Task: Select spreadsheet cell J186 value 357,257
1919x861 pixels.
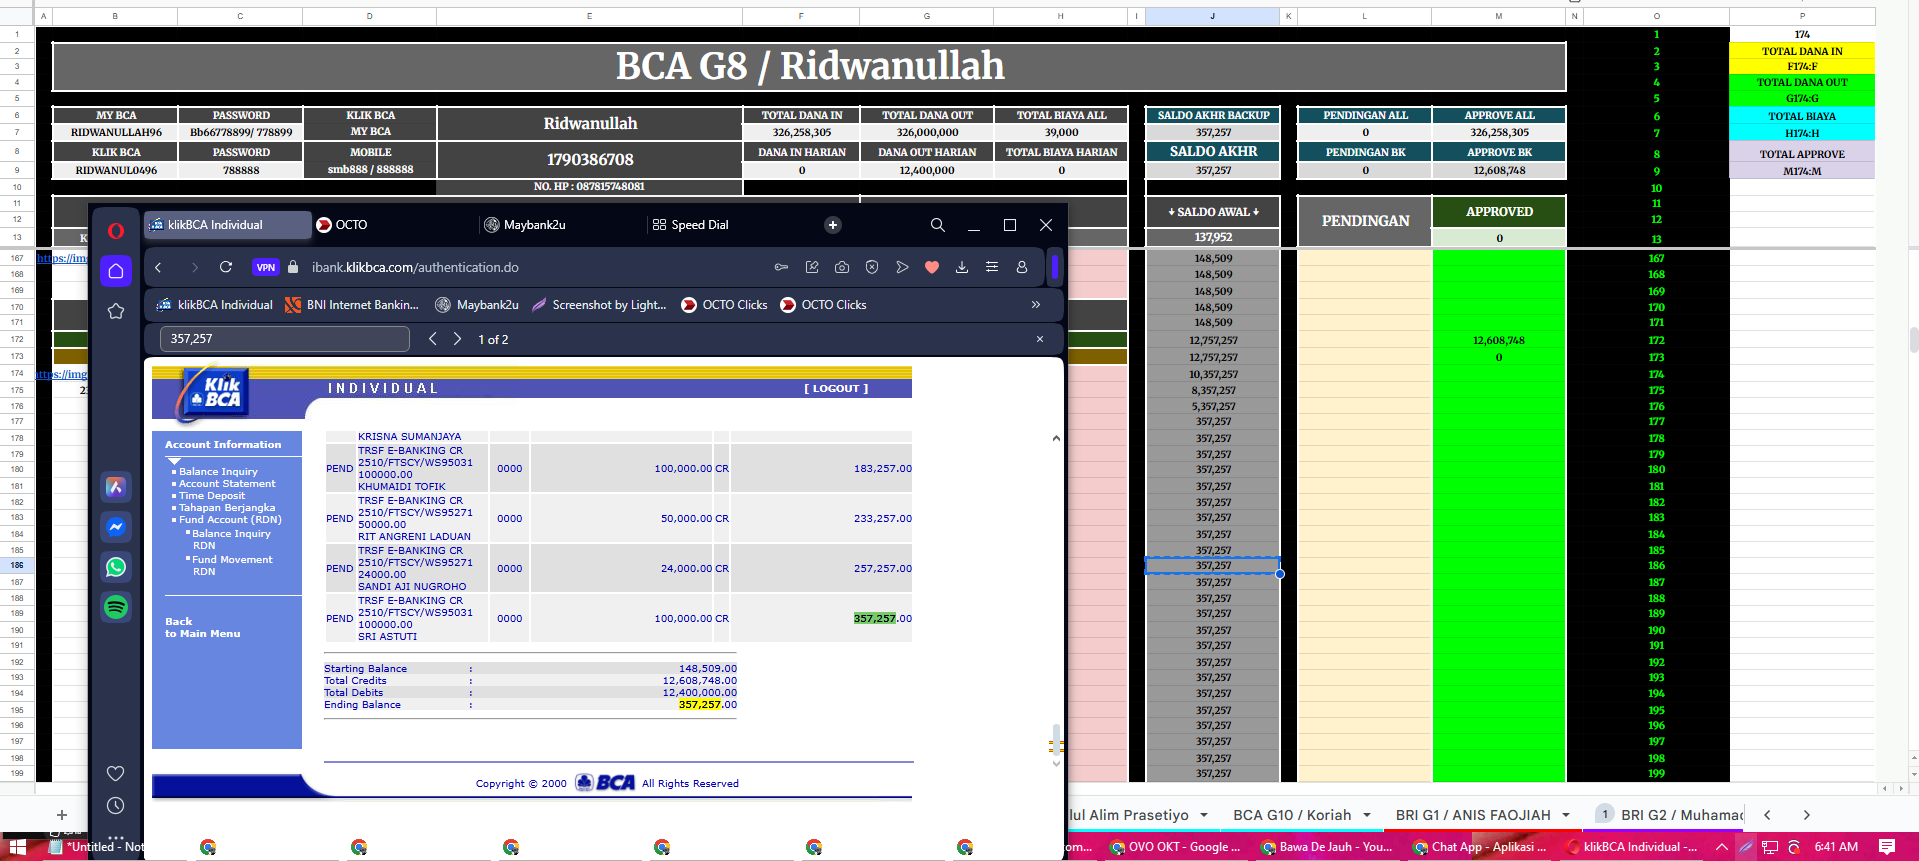Action: click(x=1213, y=566)
